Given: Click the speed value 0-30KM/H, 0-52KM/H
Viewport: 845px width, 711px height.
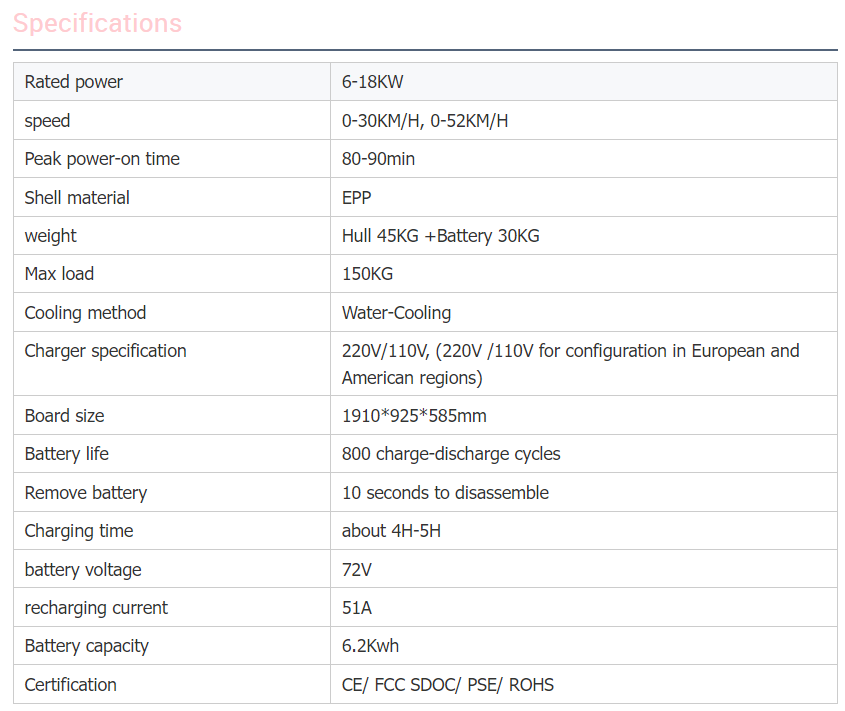Looking at the screenshot, I should (425, 121).
